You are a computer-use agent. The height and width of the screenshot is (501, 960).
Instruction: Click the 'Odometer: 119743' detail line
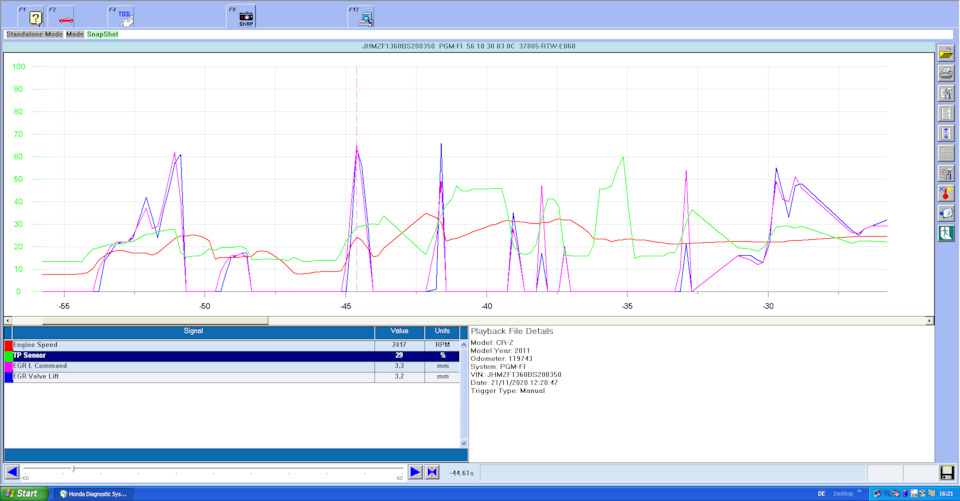(501, 359)
